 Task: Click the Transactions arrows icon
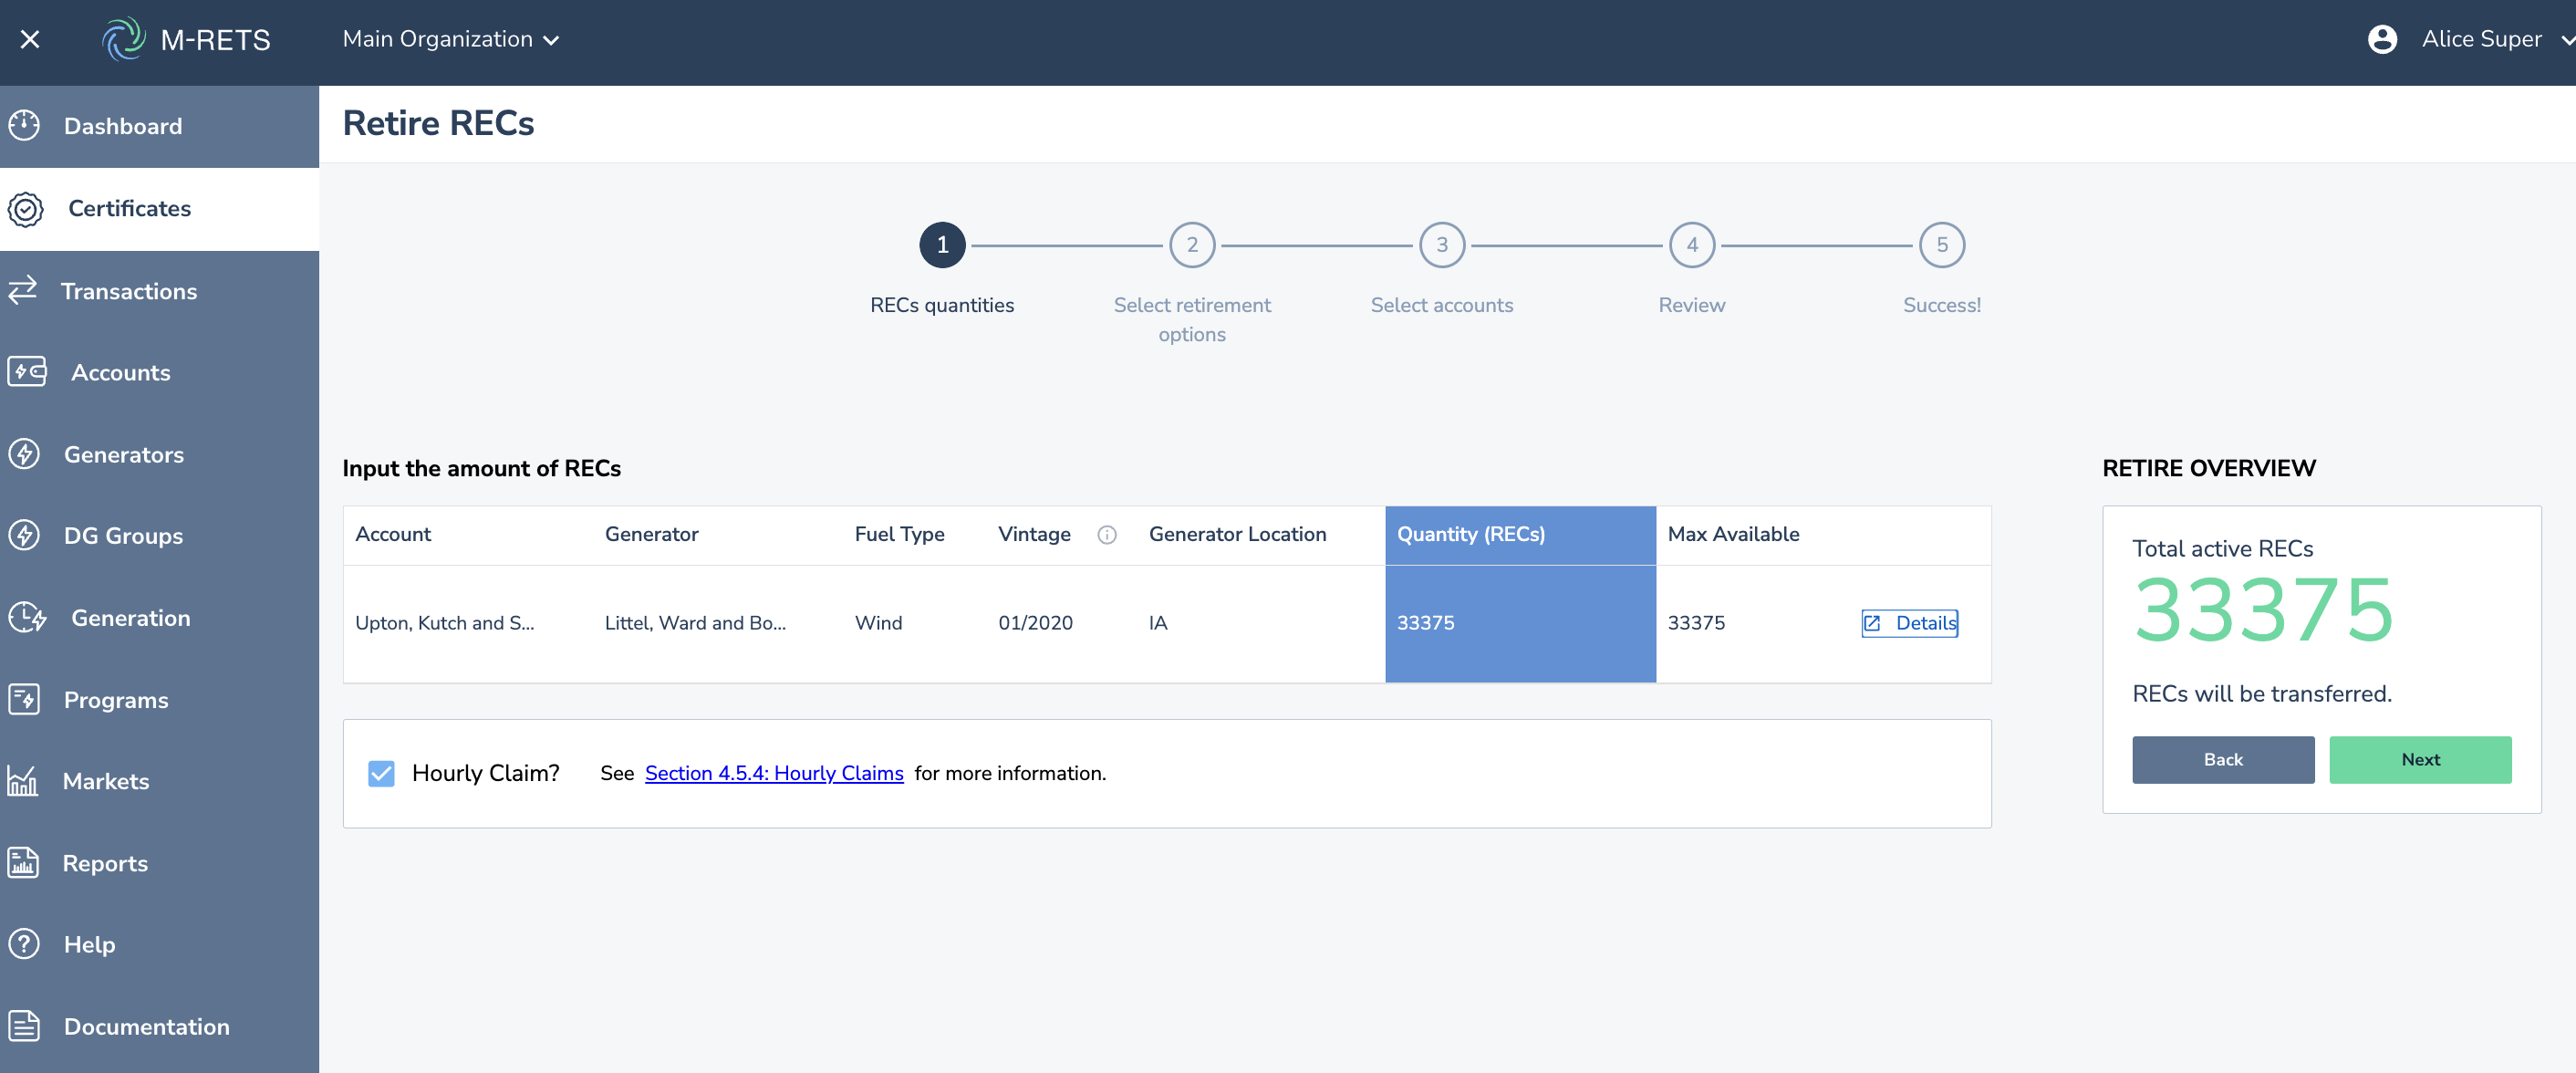[23, 291]
